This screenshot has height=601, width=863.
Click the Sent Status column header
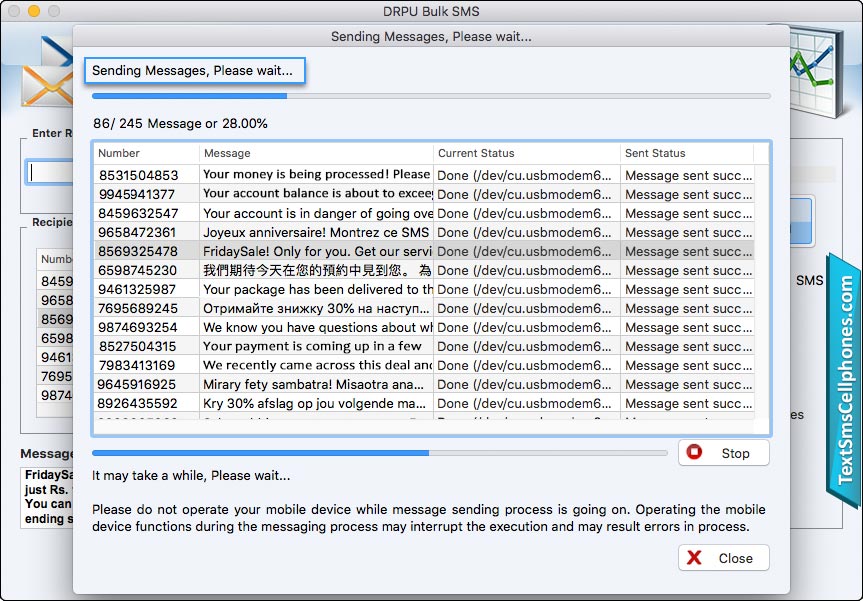[687, 153]
